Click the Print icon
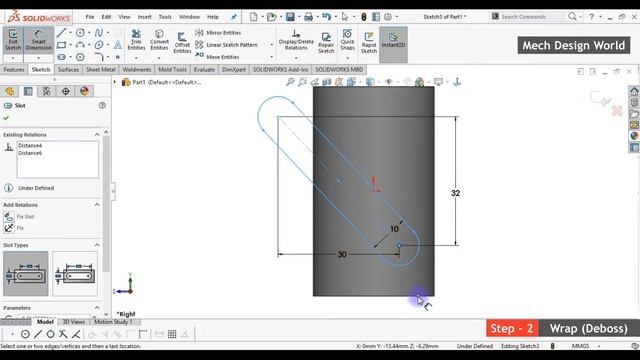Image resolution: width=640 pixels, height=360 pixels. [x=309, y=17]
